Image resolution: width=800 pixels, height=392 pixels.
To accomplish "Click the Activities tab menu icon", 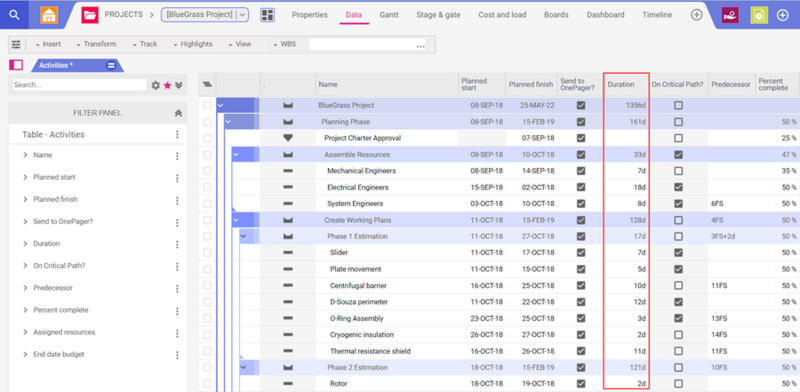I will (110, 65).
